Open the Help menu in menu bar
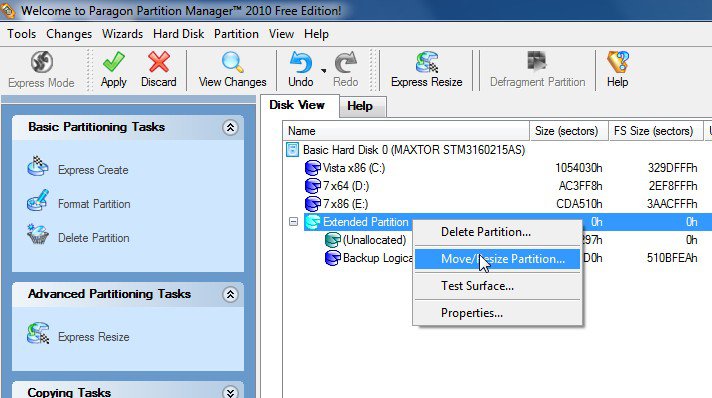This screenshot has height=398, width=712. pos(316,34)
